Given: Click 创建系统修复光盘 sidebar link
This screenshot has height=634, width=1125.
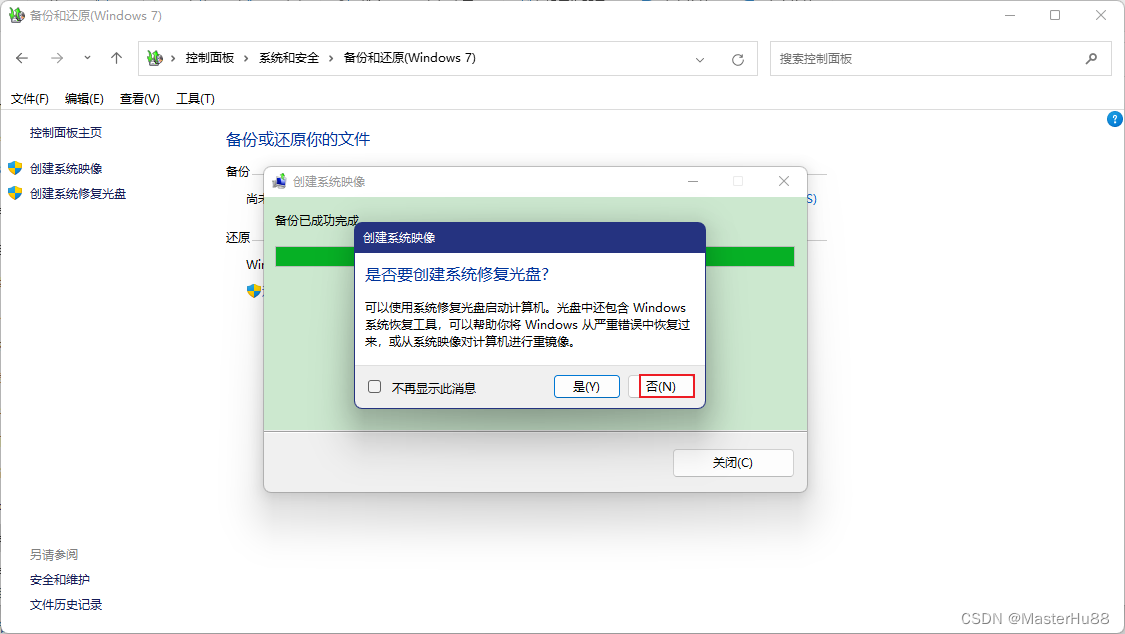Looking at the screenshot, I should [78, 194].
